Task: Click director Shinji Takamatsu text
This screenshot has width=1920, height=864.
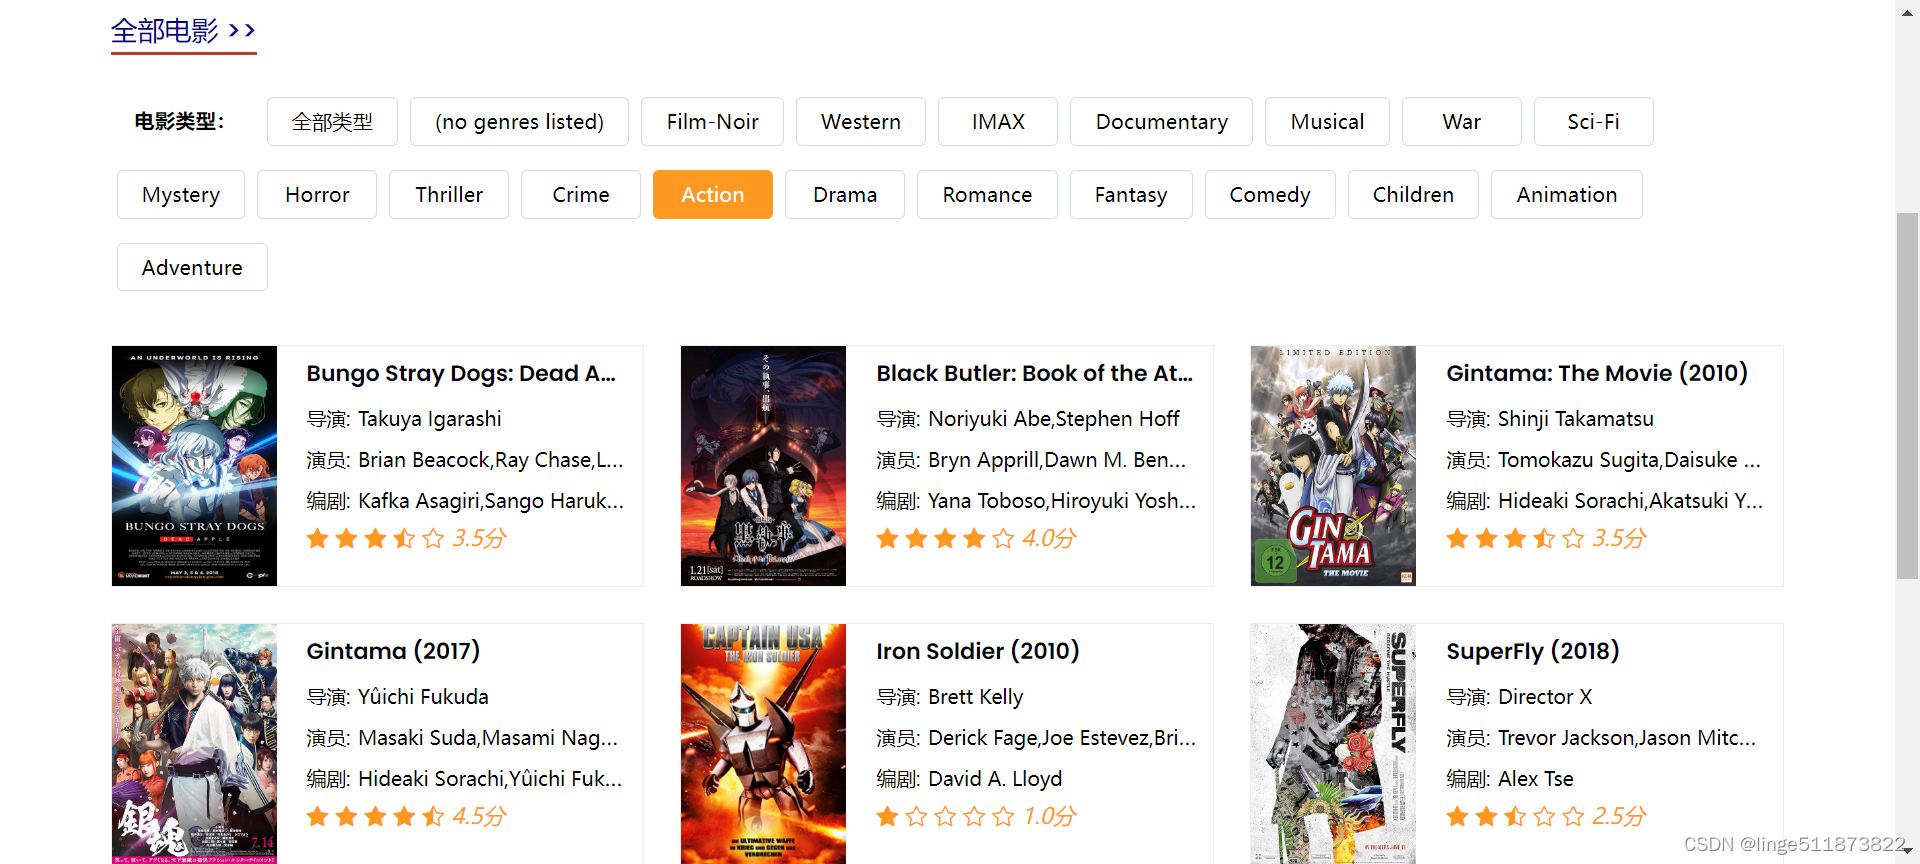Action: (1576, 419)
